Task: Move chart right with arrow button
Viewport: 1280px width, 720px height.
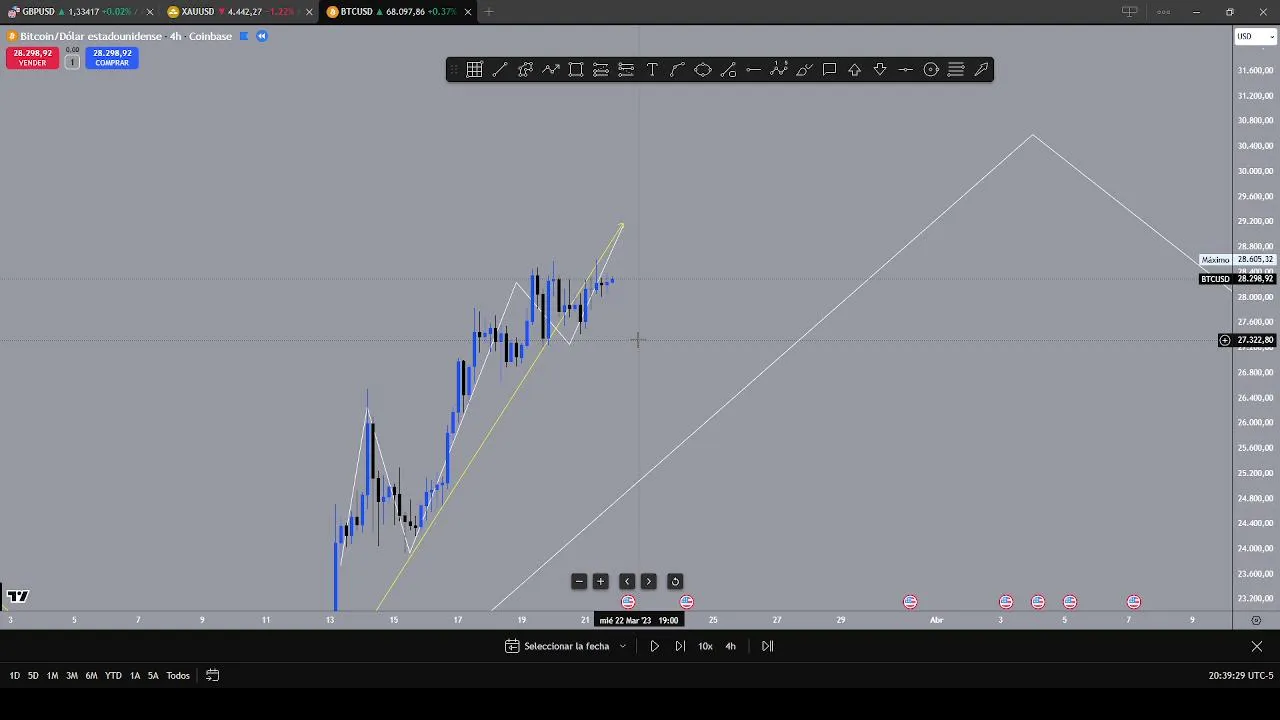Action: click(648, 581)
